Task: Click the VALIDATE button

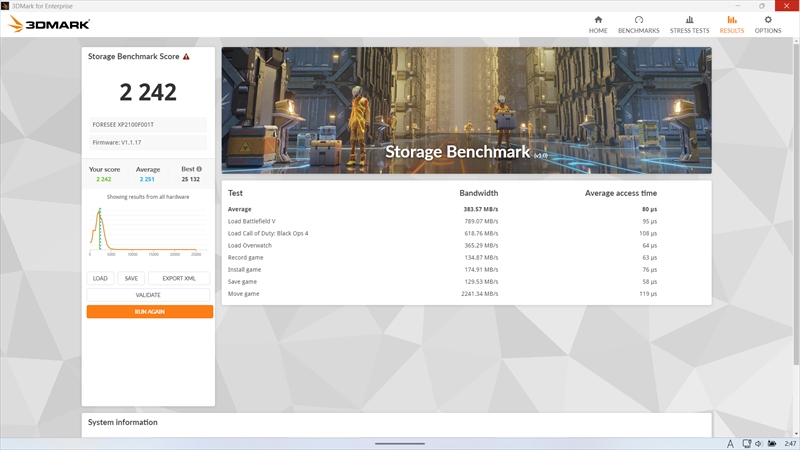Action: click(148, 295)
